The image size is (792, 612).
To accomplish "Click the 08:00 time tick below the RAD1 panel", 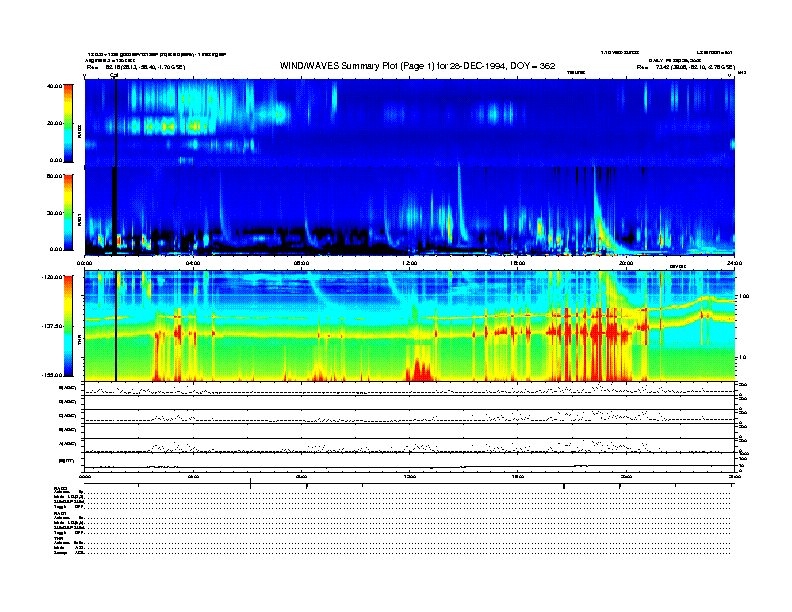I will coord(301,263).
